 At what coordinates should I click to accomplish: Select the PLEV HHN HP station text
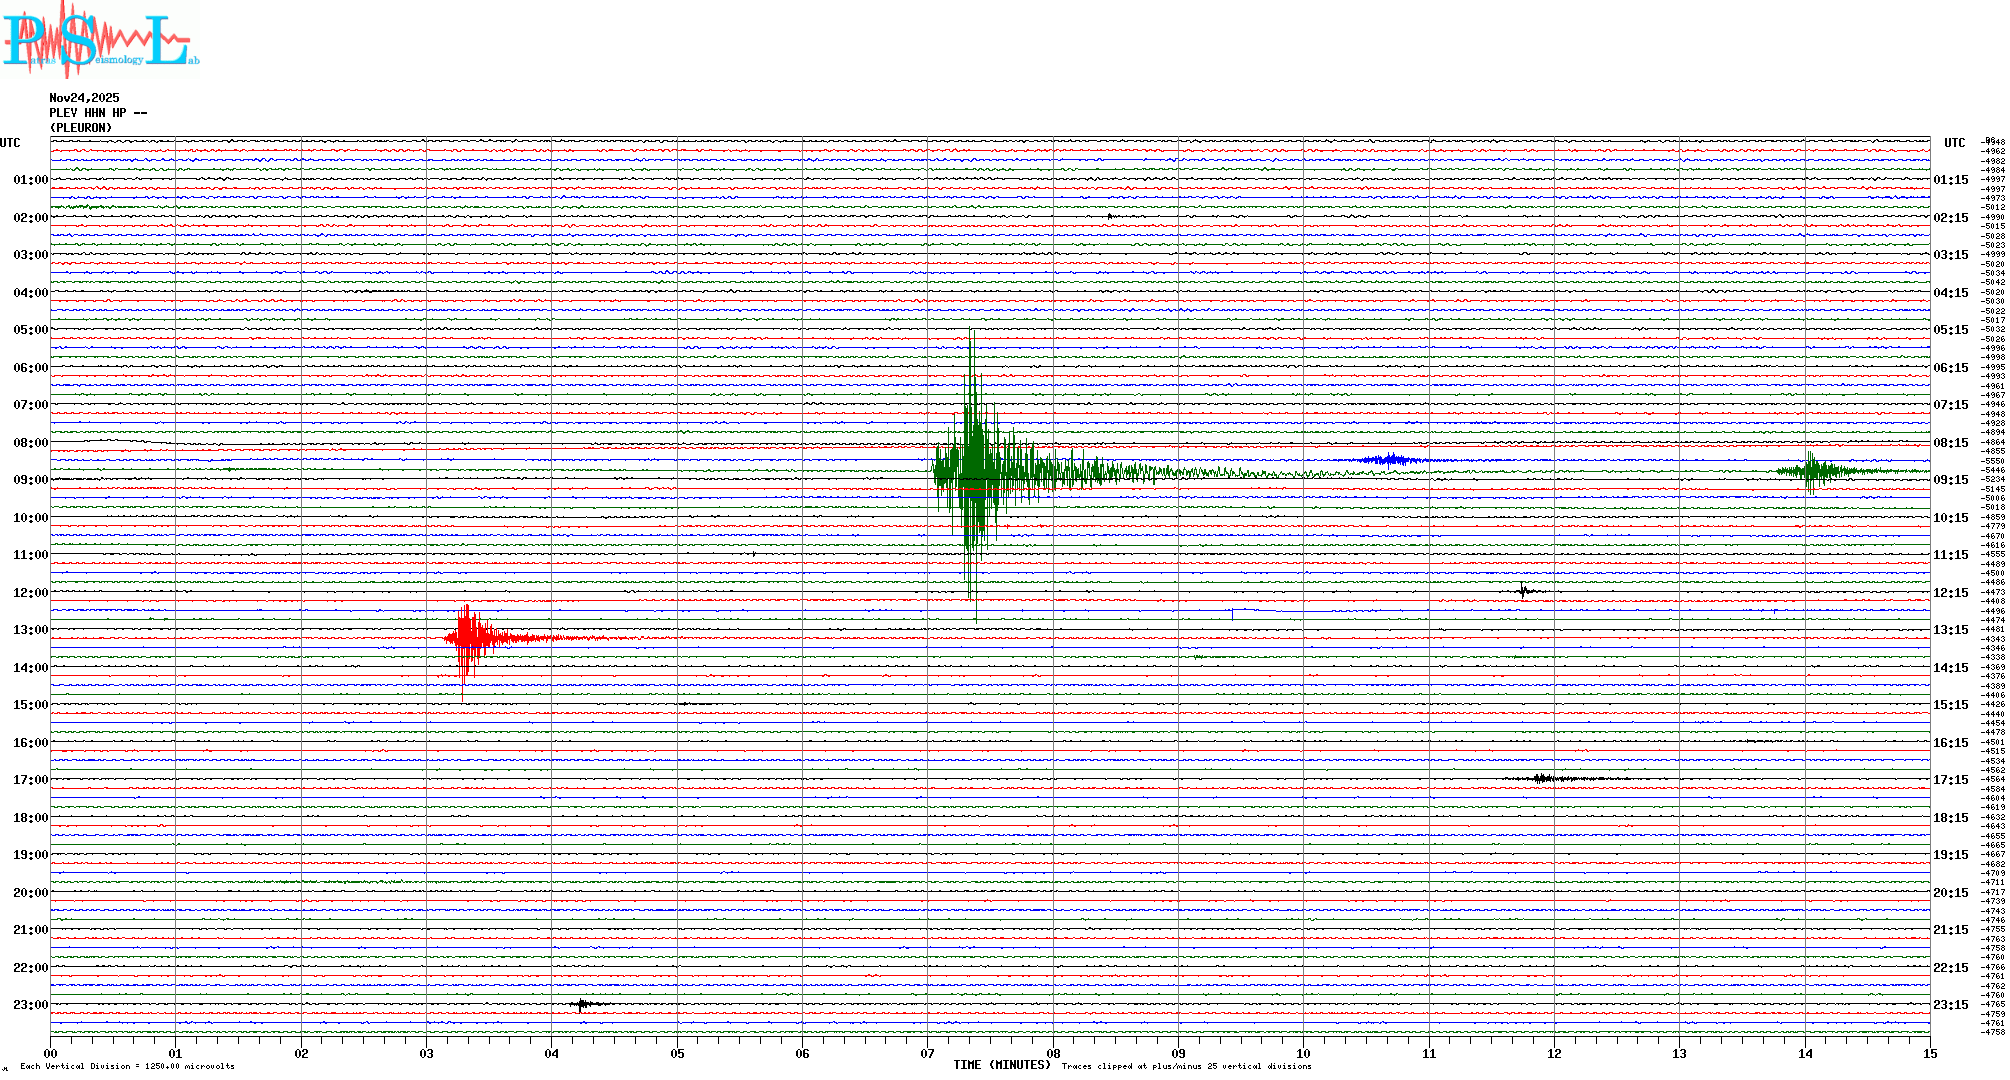coord(97,113)
